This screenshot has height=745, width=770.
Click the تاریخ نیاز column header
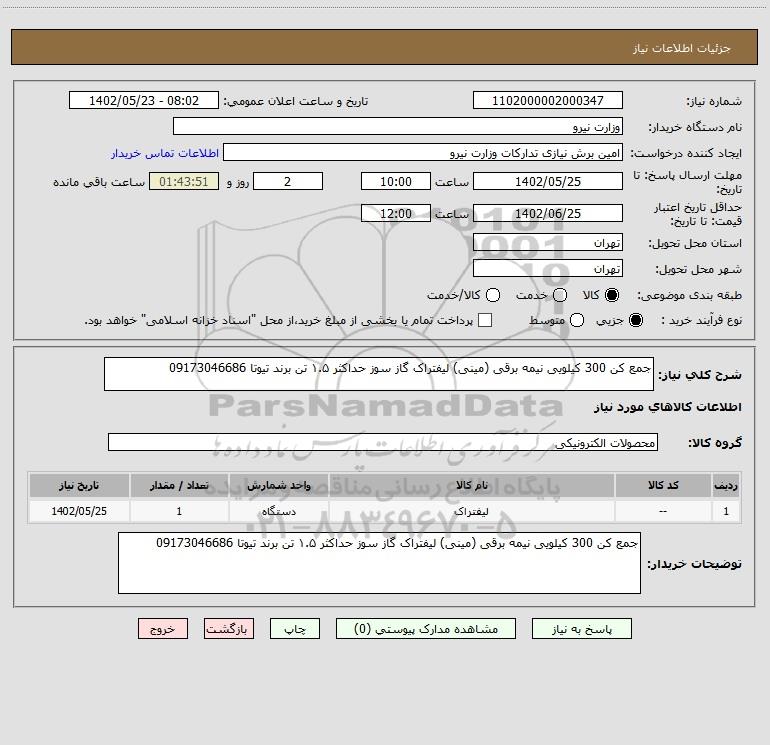(x=79, y=485)
